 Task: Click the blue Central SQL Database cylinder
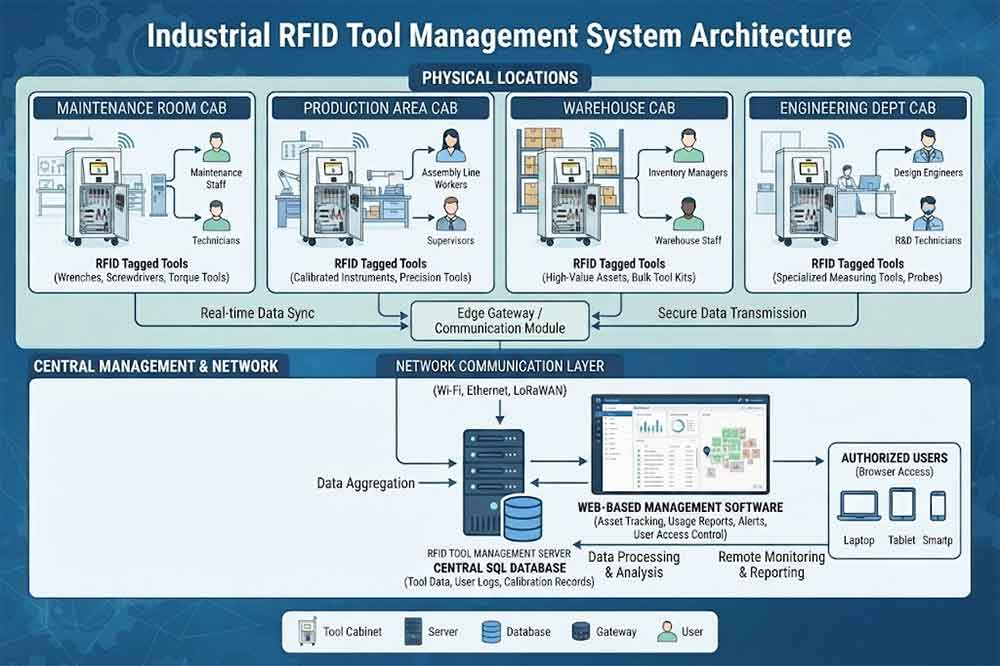pos(523,519)
